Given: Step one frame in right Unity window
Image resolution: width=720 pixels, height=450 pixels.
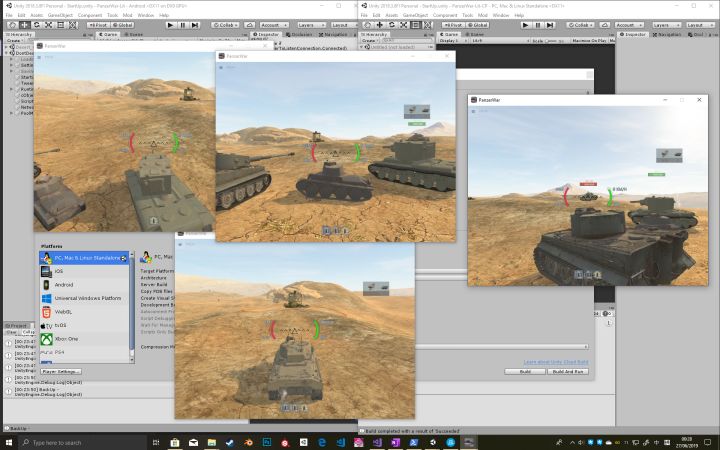Looking at the screenshot, I should click(x=550, y=25).
